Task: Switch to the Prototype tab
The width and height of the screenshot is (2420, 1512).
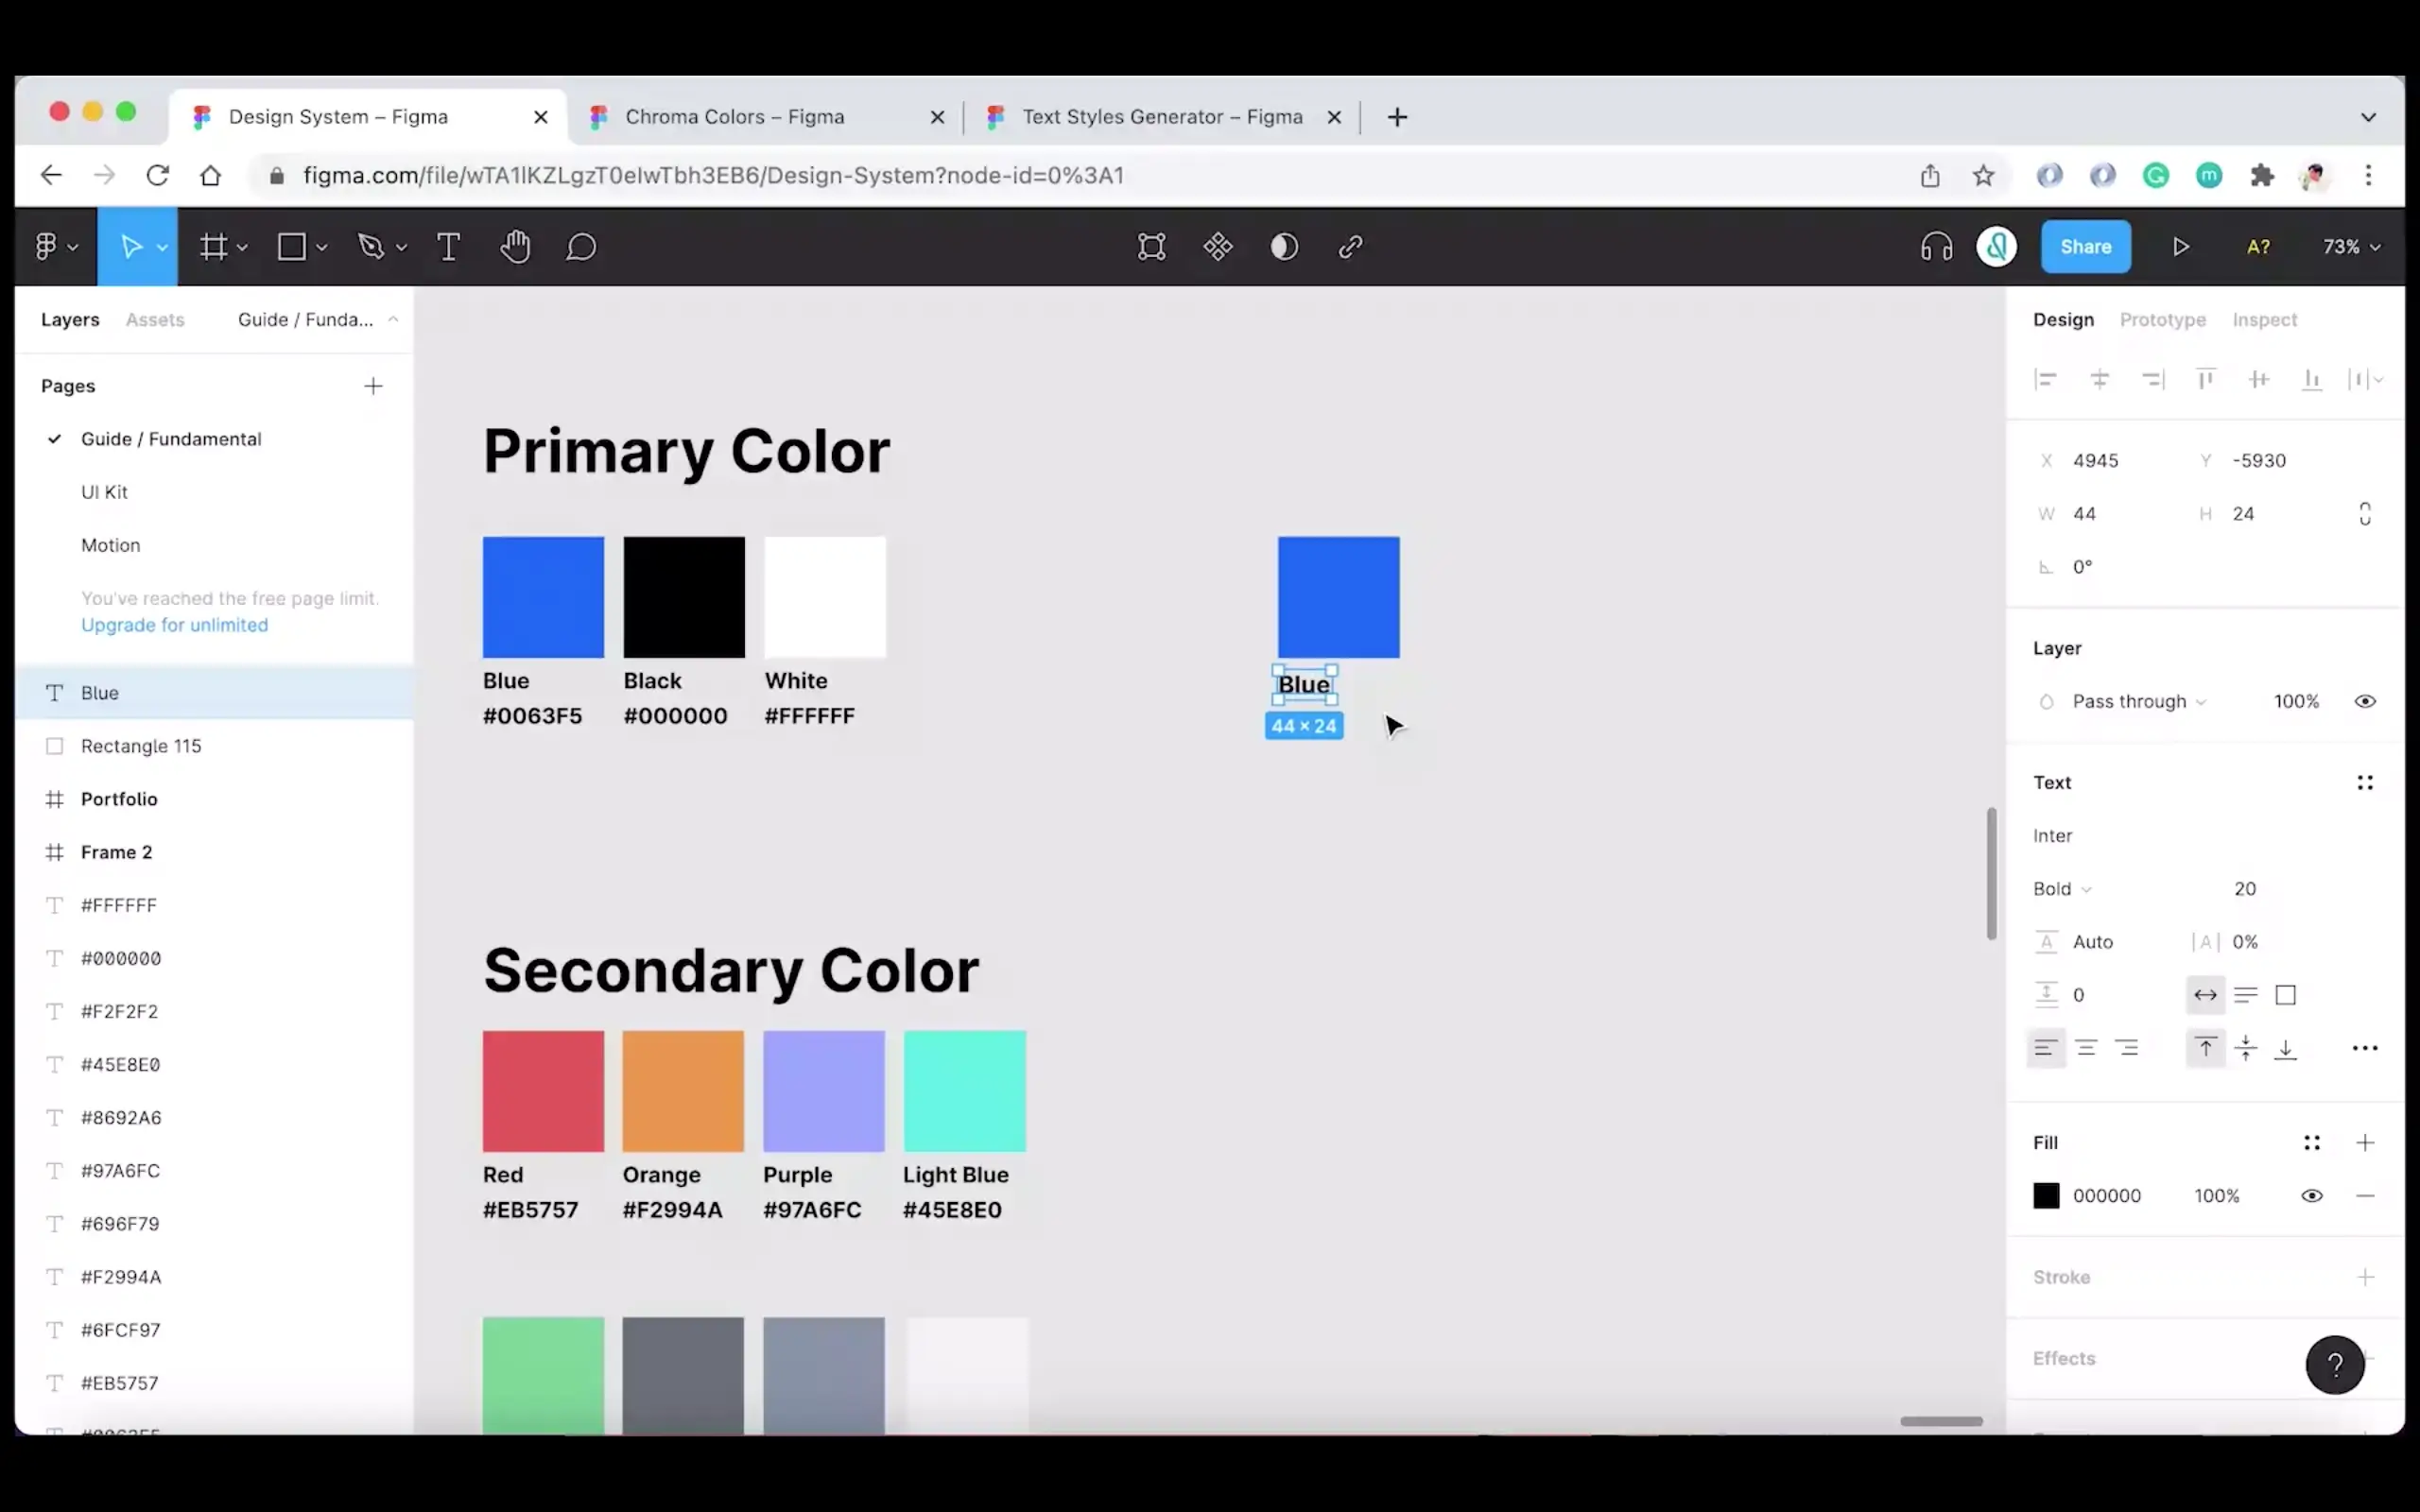Action: click(2162, 319)
